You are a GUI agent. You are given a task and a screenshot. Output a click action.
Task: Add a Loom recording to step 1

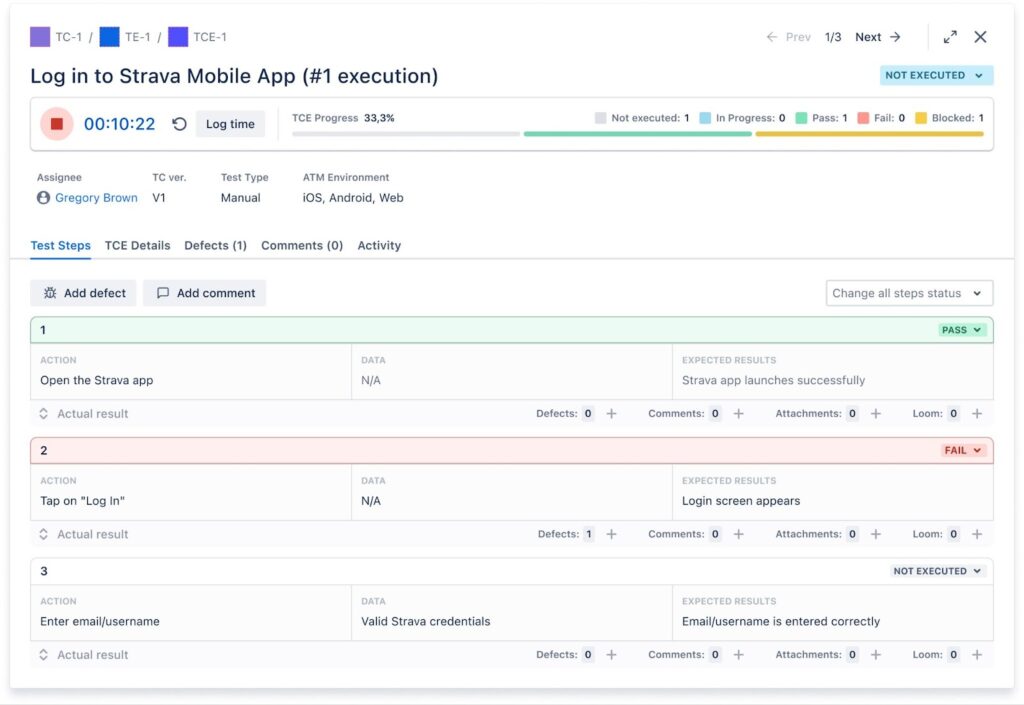click(x=978, y=412)
